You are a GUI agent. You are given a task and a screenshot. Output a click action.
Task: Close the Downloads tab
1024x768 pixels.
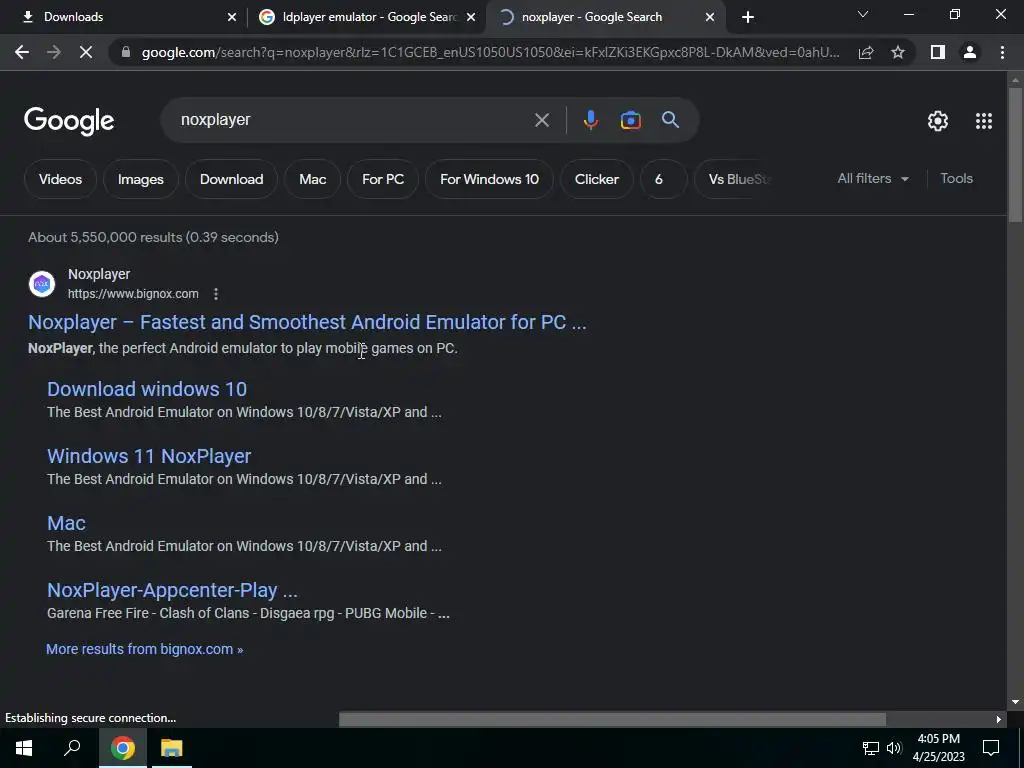coord(231,17)
